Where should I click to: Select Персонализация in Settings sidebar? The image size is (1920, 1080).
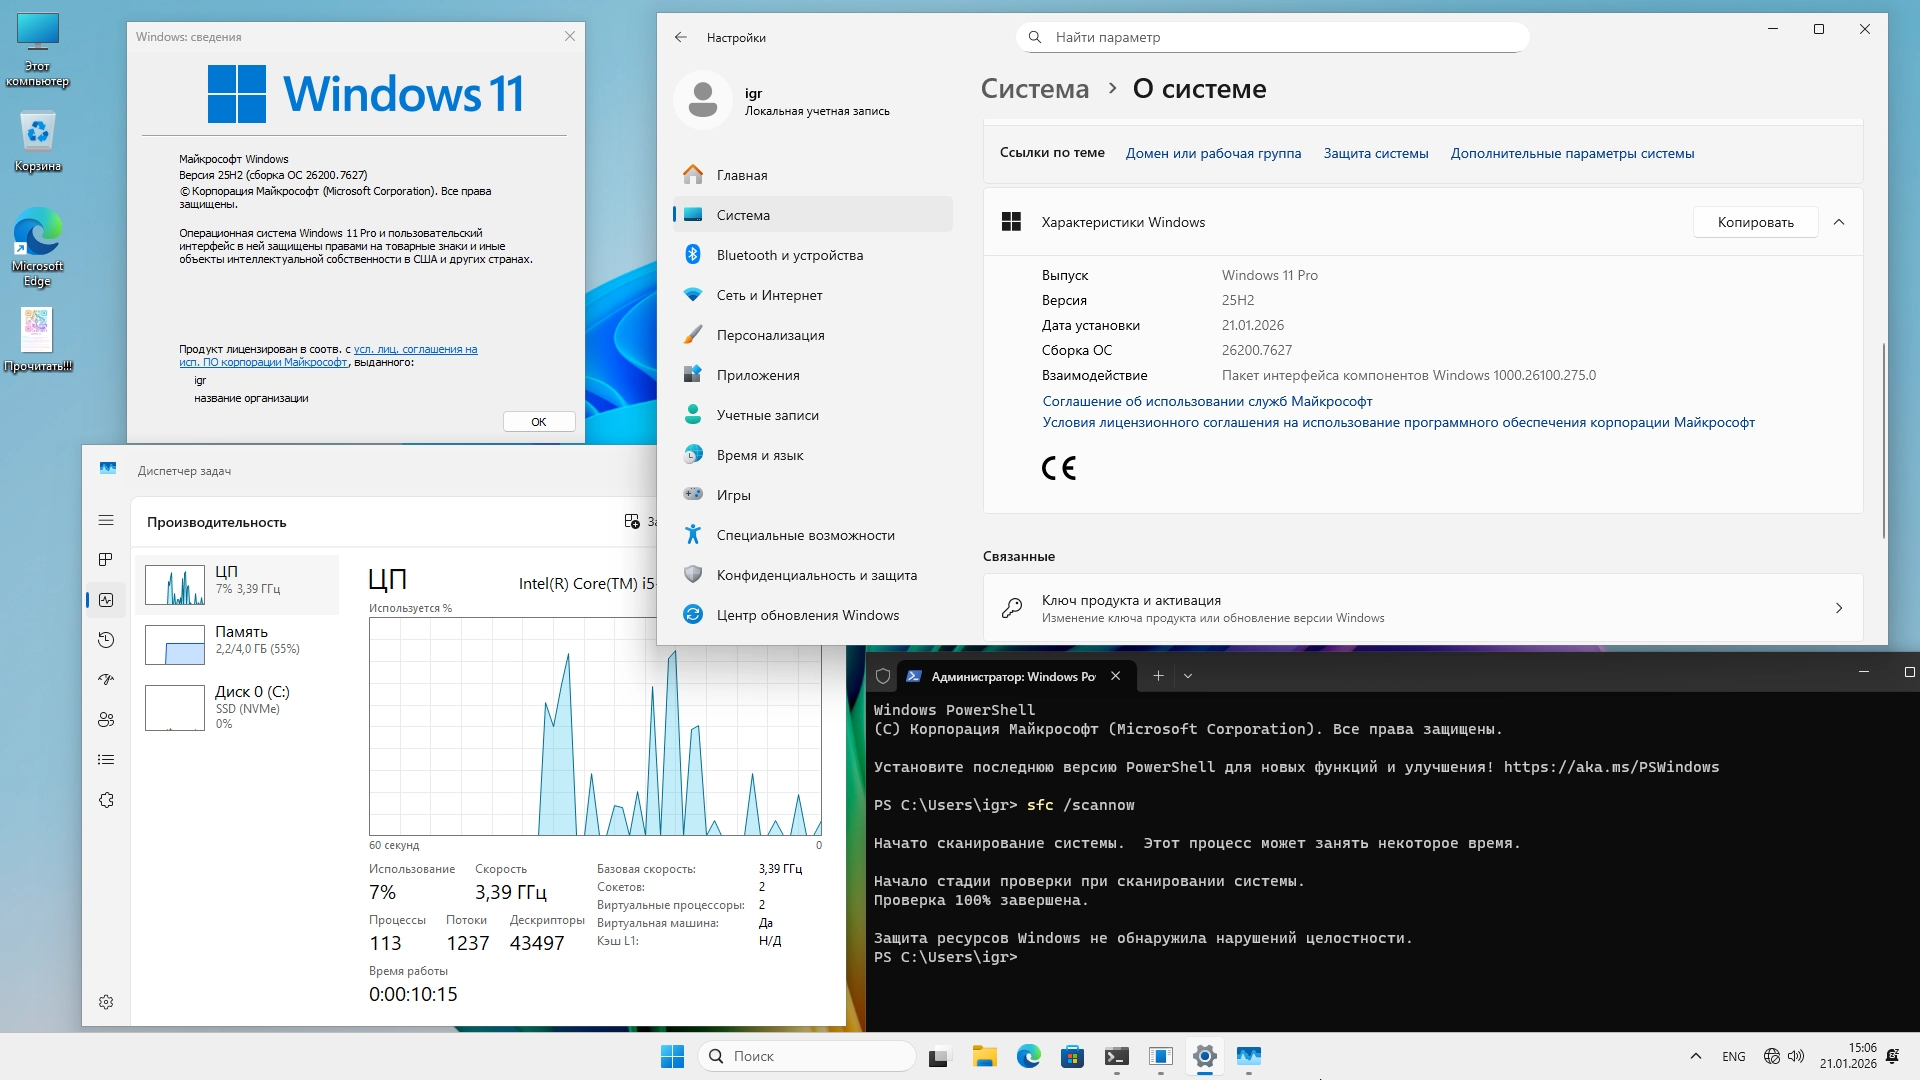click(x=770, y=335)
